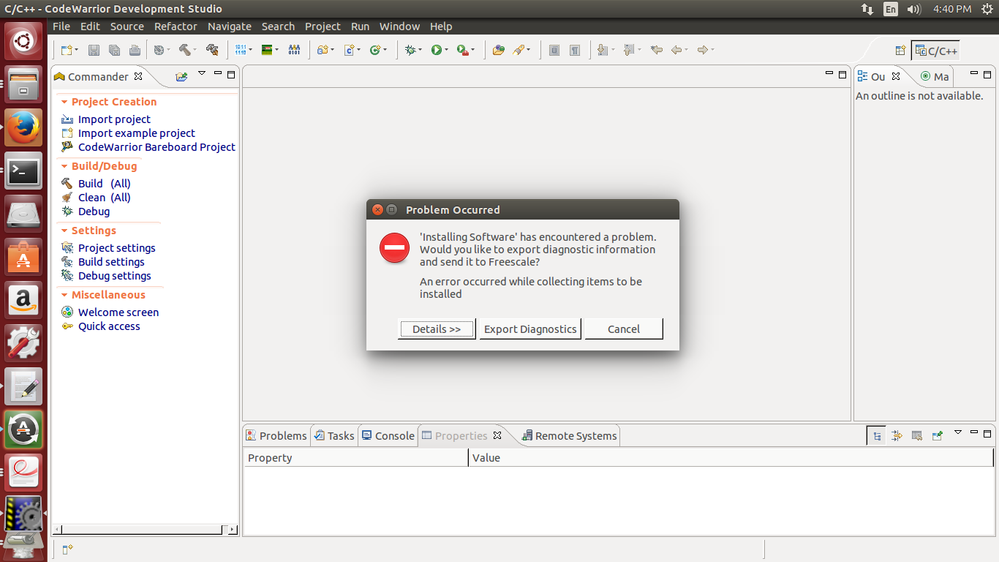Click the Print toolbar icon
Viewport: 999px width, 562px height.
134,50
